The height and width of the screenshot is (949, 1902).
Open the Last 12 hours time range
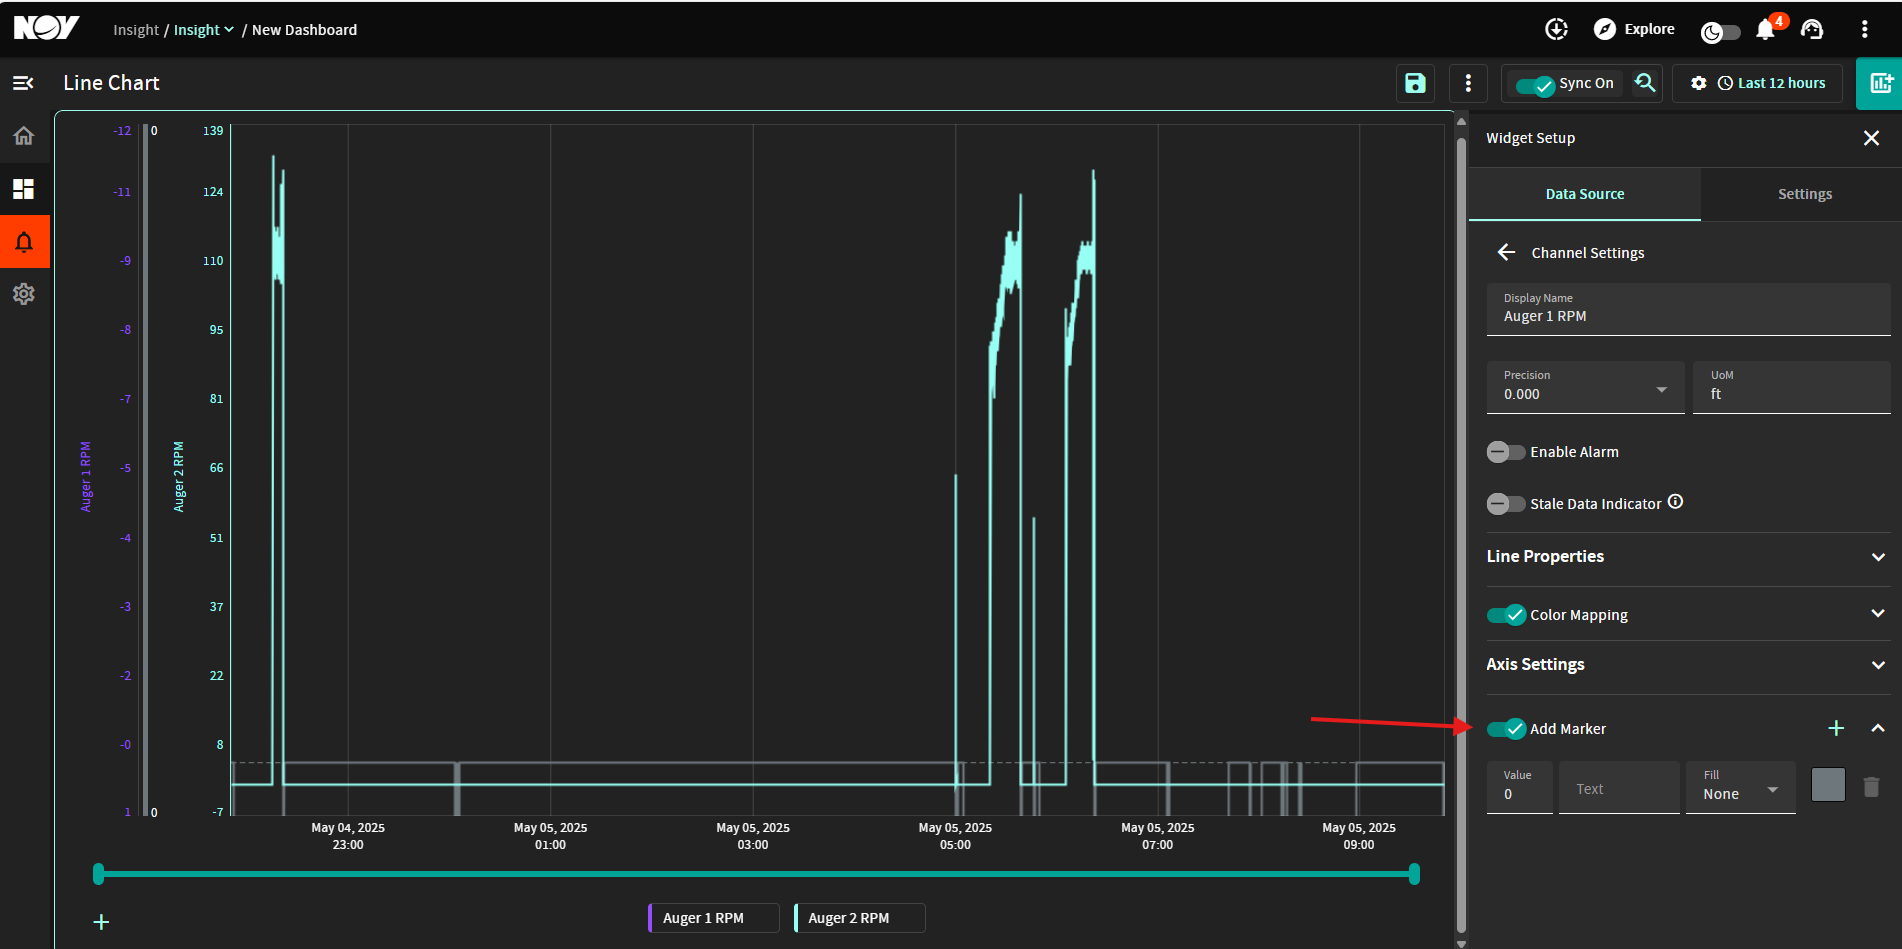pyautogui.click(x=1771, y=83)
